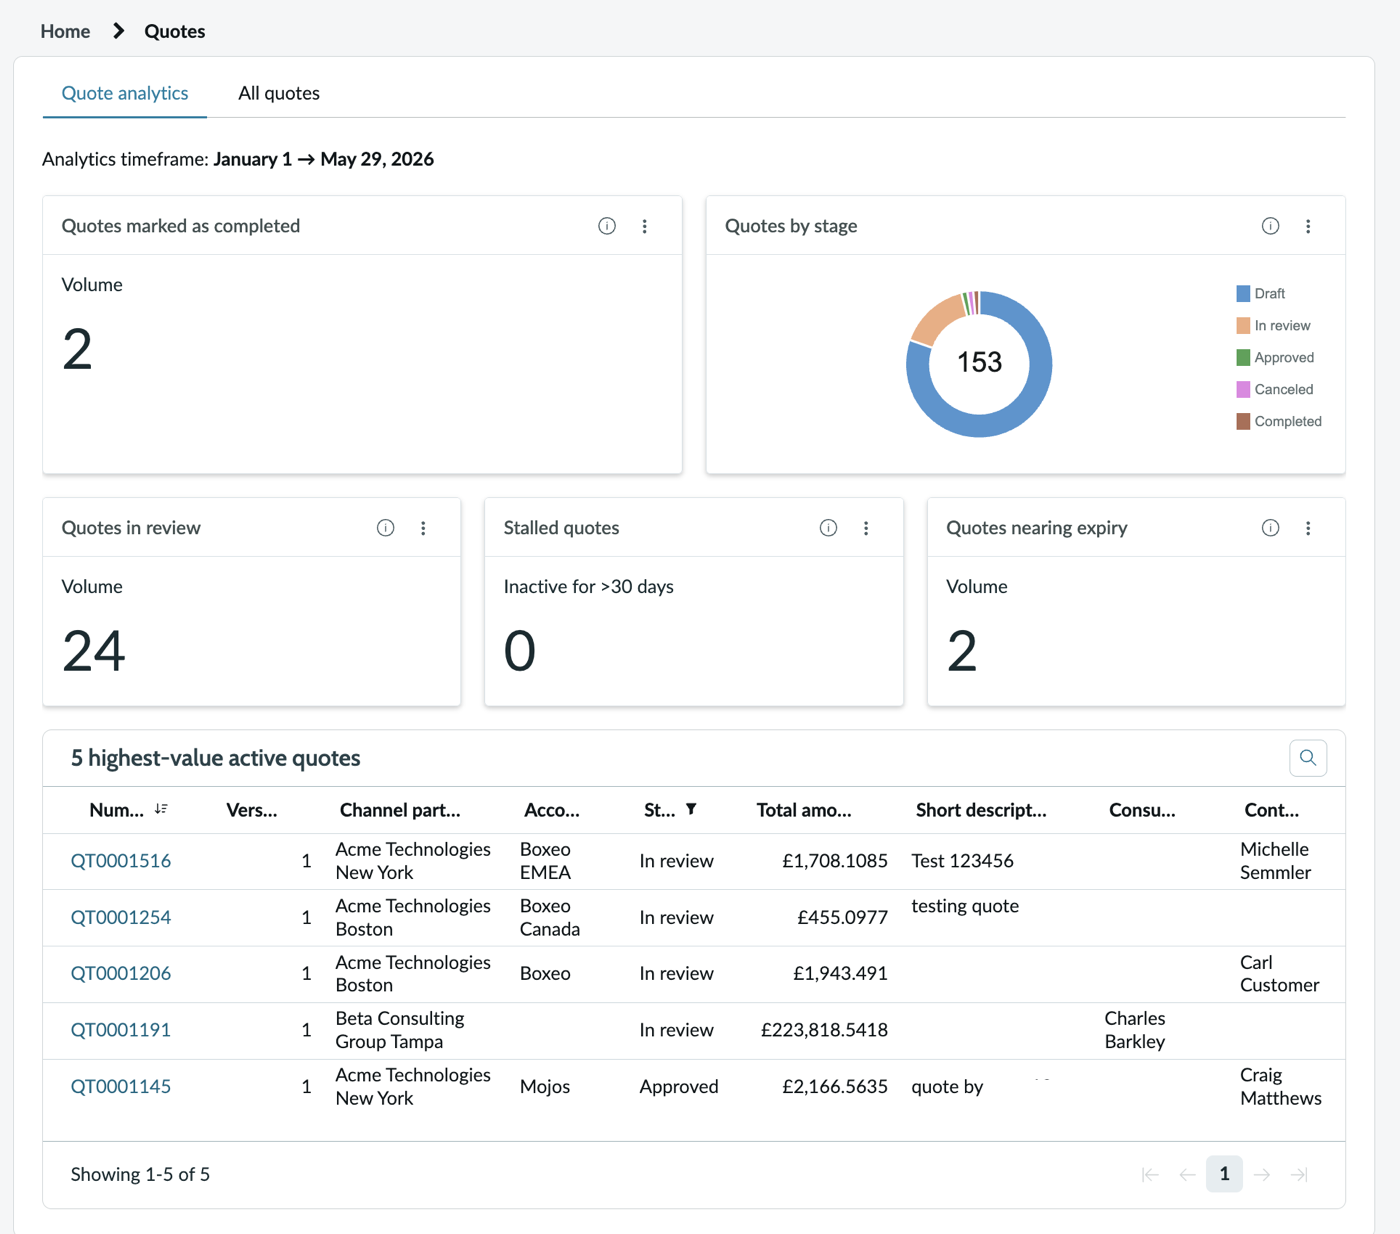1400x1234 pixels.
Task: Click the Mojos account cell
Action: (545, 1086)
